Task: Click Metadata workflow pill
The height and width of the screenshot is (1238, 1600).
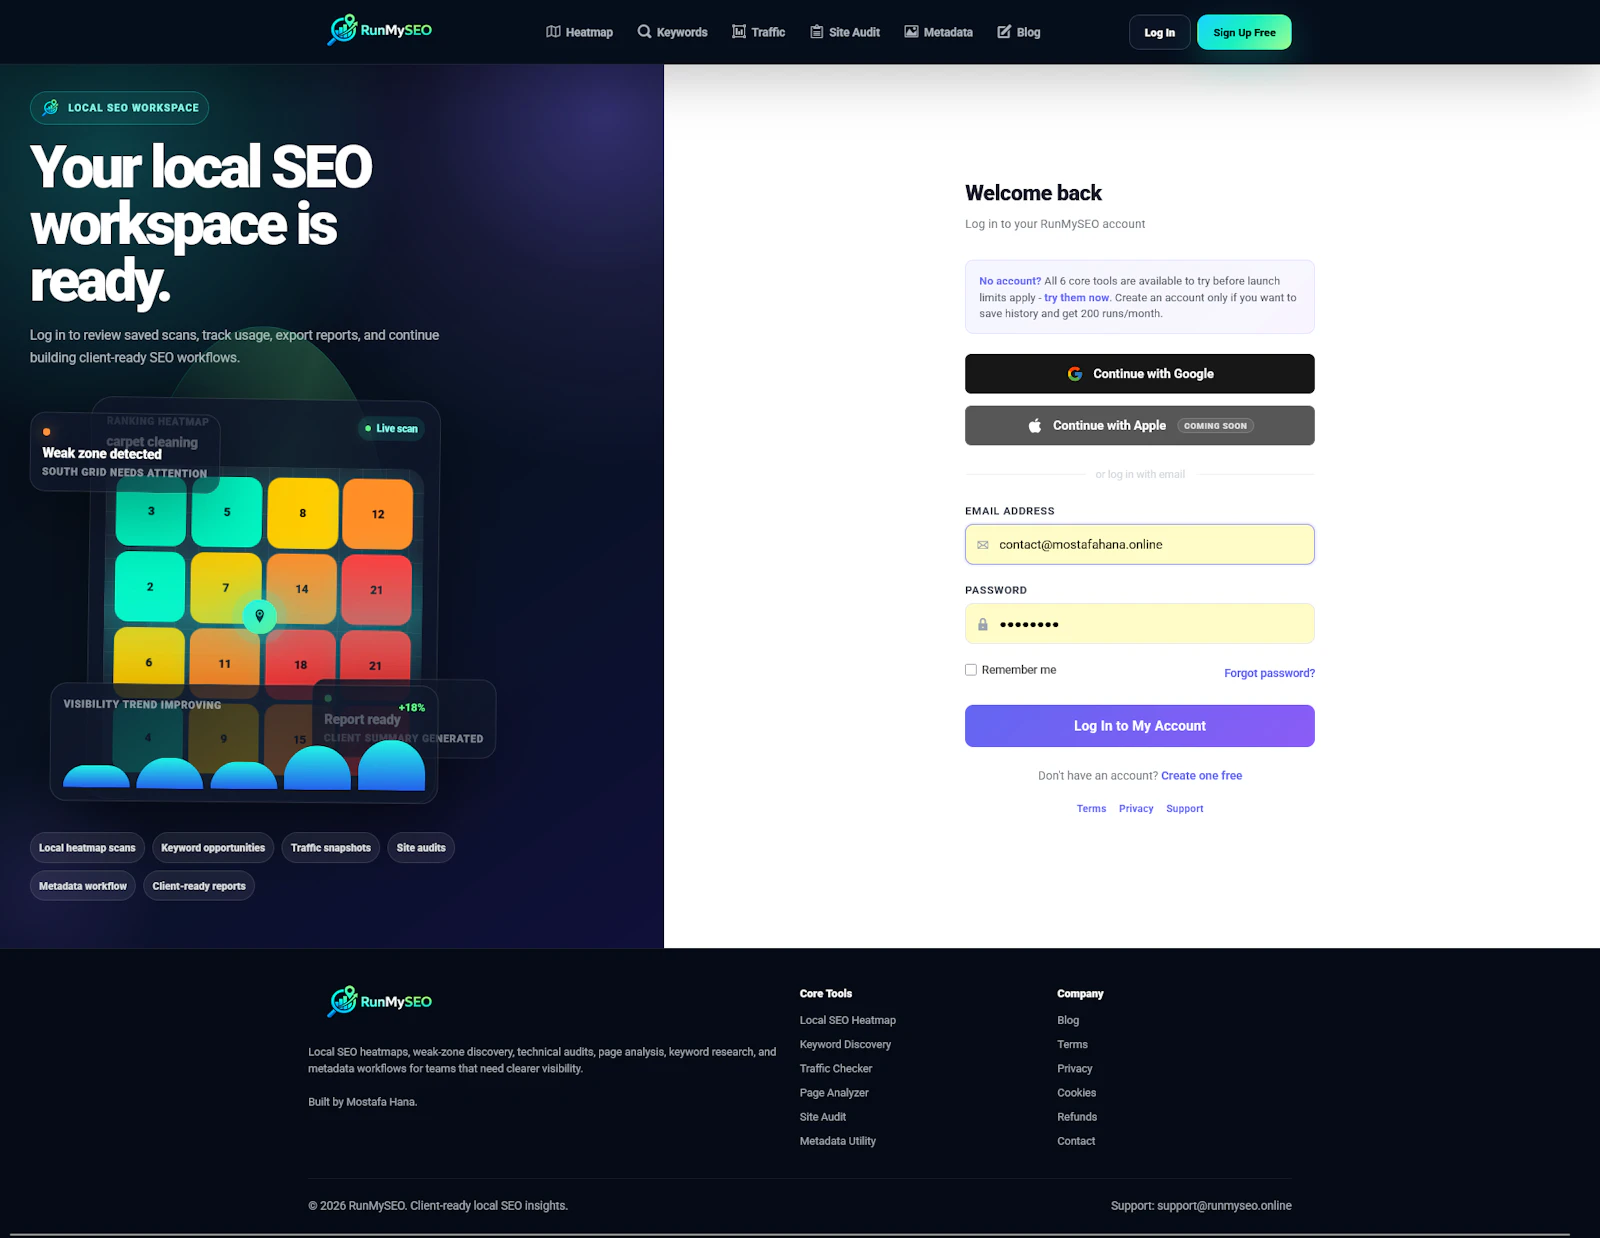Action: point(83,886)
